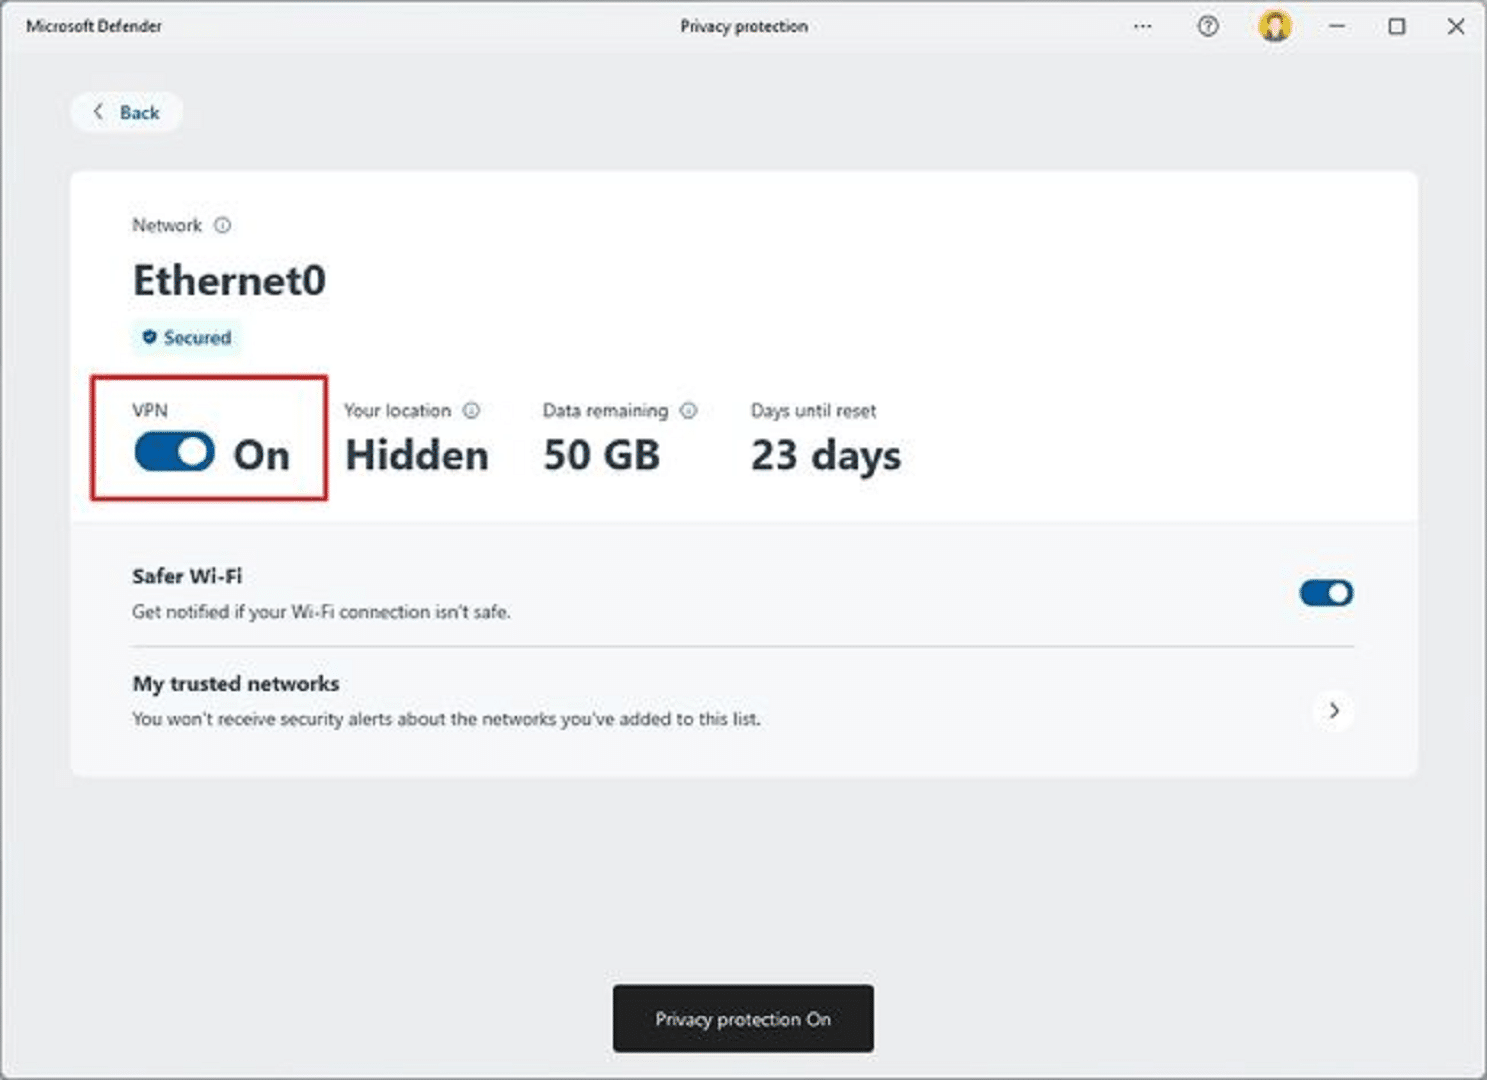Screen dimensions: 1487x1080
Task: Maximize the Microsoft Defender window
Action: click(1397, 27)
